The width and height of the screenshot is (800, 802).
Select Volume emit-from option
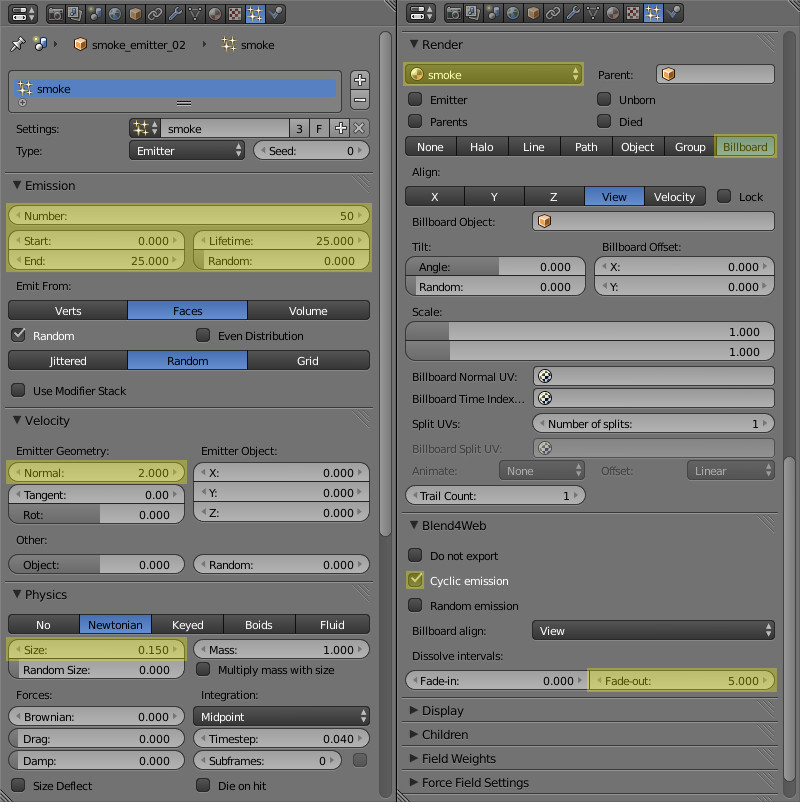[308, 311]
